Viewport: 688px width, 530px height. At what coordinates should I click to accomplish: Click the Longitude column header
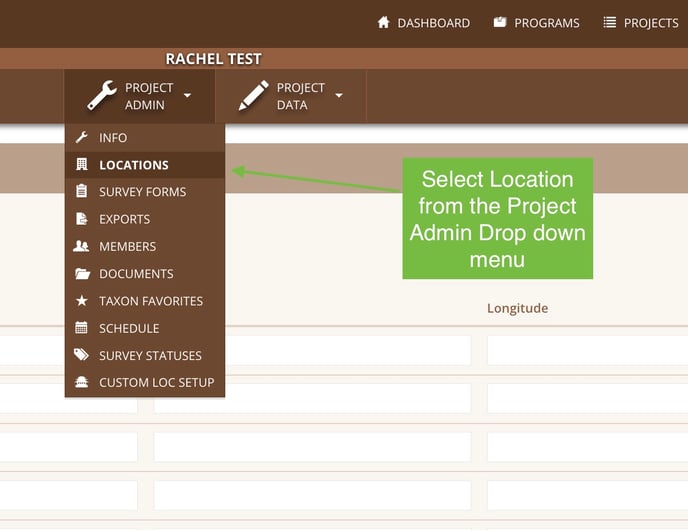tap(517, 308)
